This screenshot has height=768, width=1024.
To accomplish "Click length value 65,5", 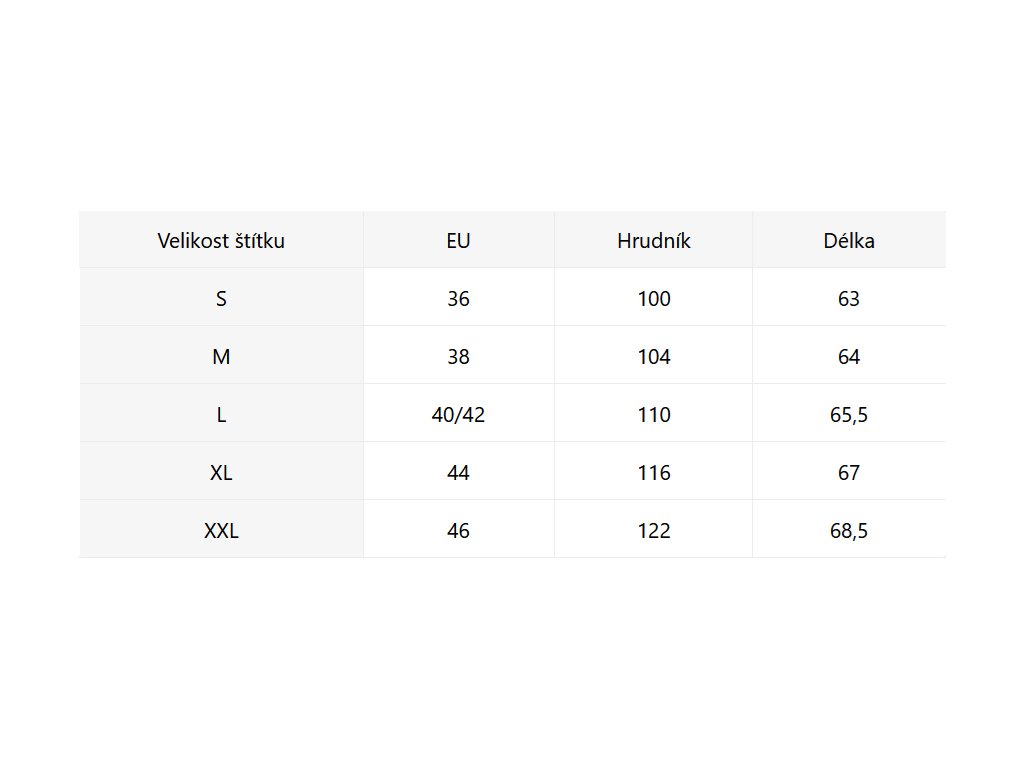I will click(849, 415).
